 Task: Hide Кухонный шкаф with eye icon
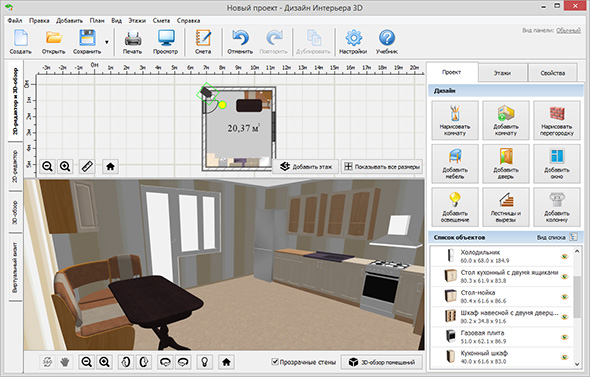564,357
